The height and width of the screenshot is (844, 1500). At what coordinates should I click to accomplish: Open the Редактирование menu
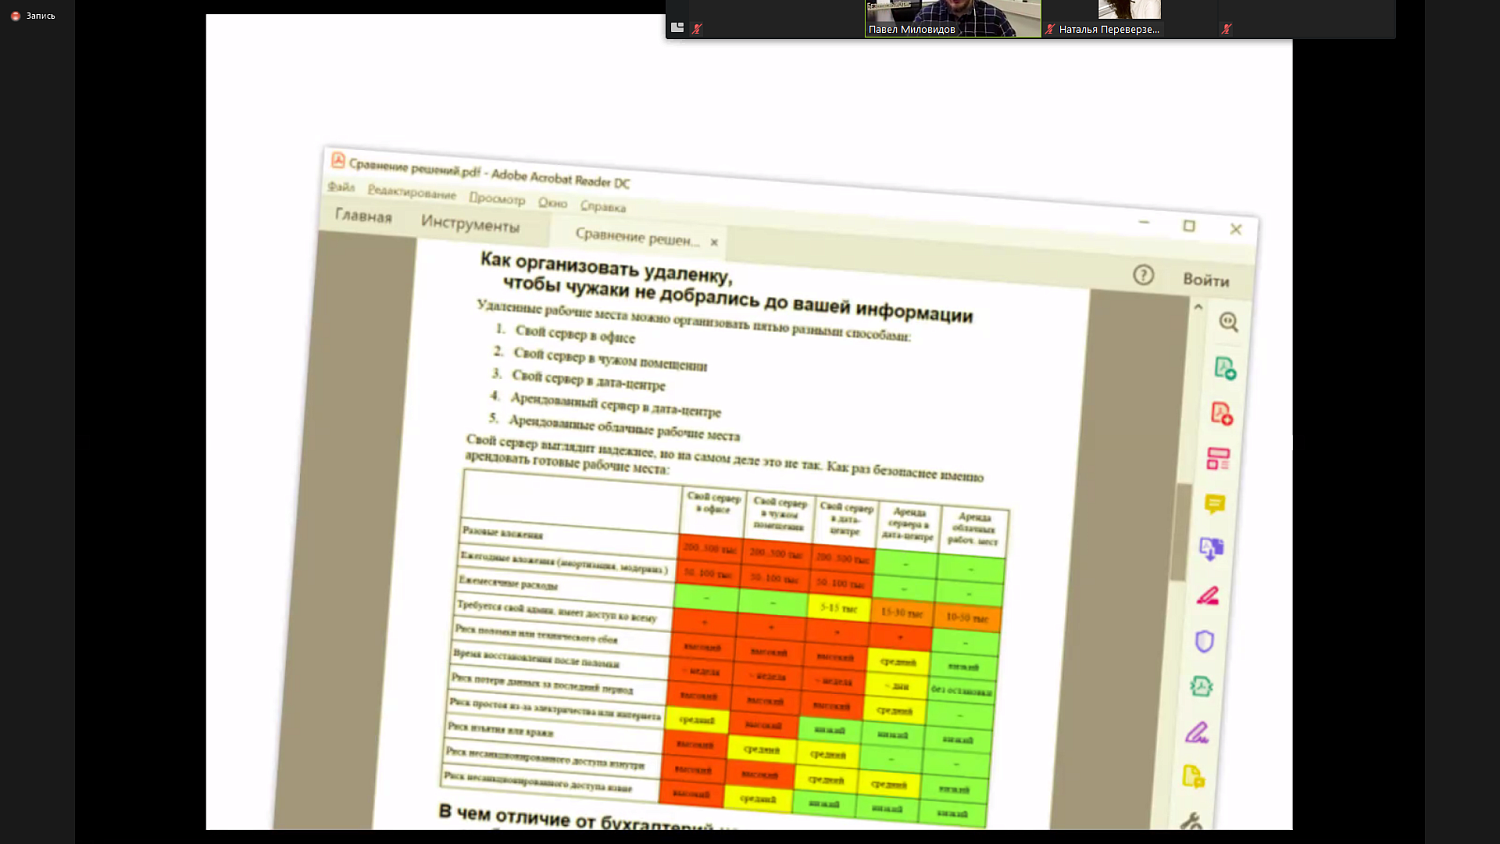(x=411, y=193)
